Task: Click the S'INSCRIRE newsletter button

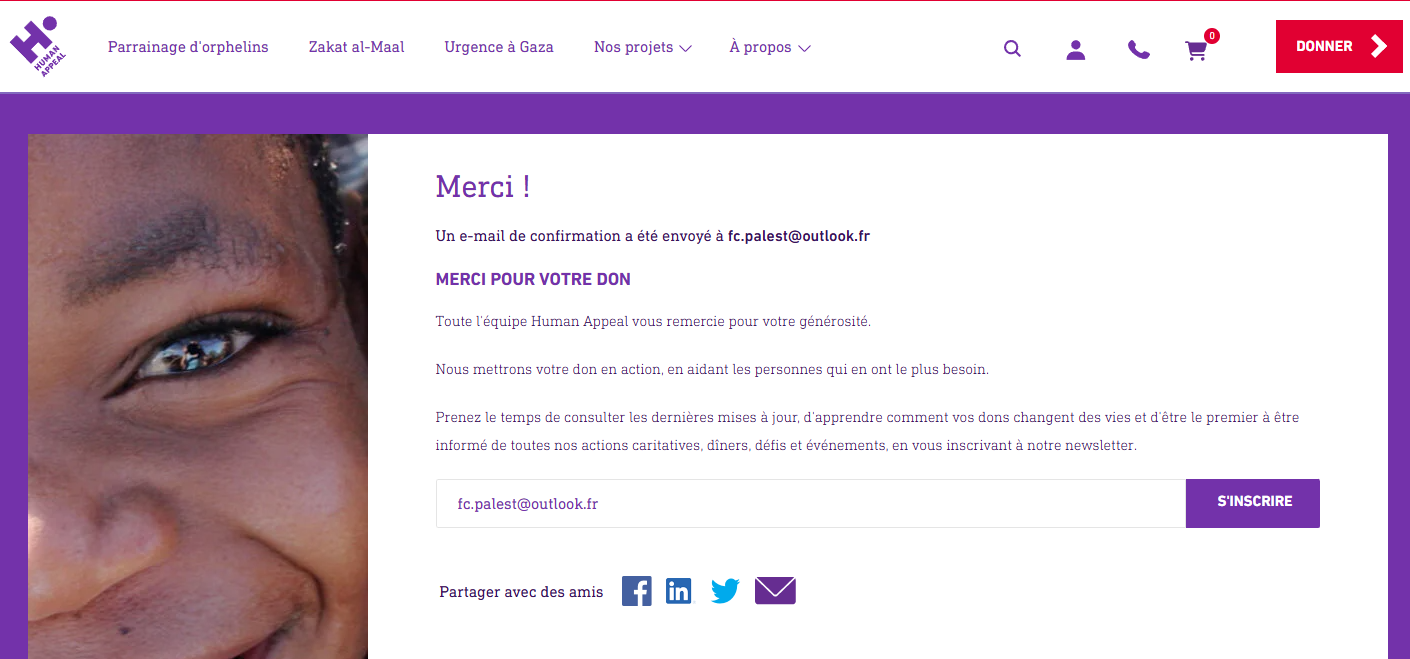Action: point(1253,503)
